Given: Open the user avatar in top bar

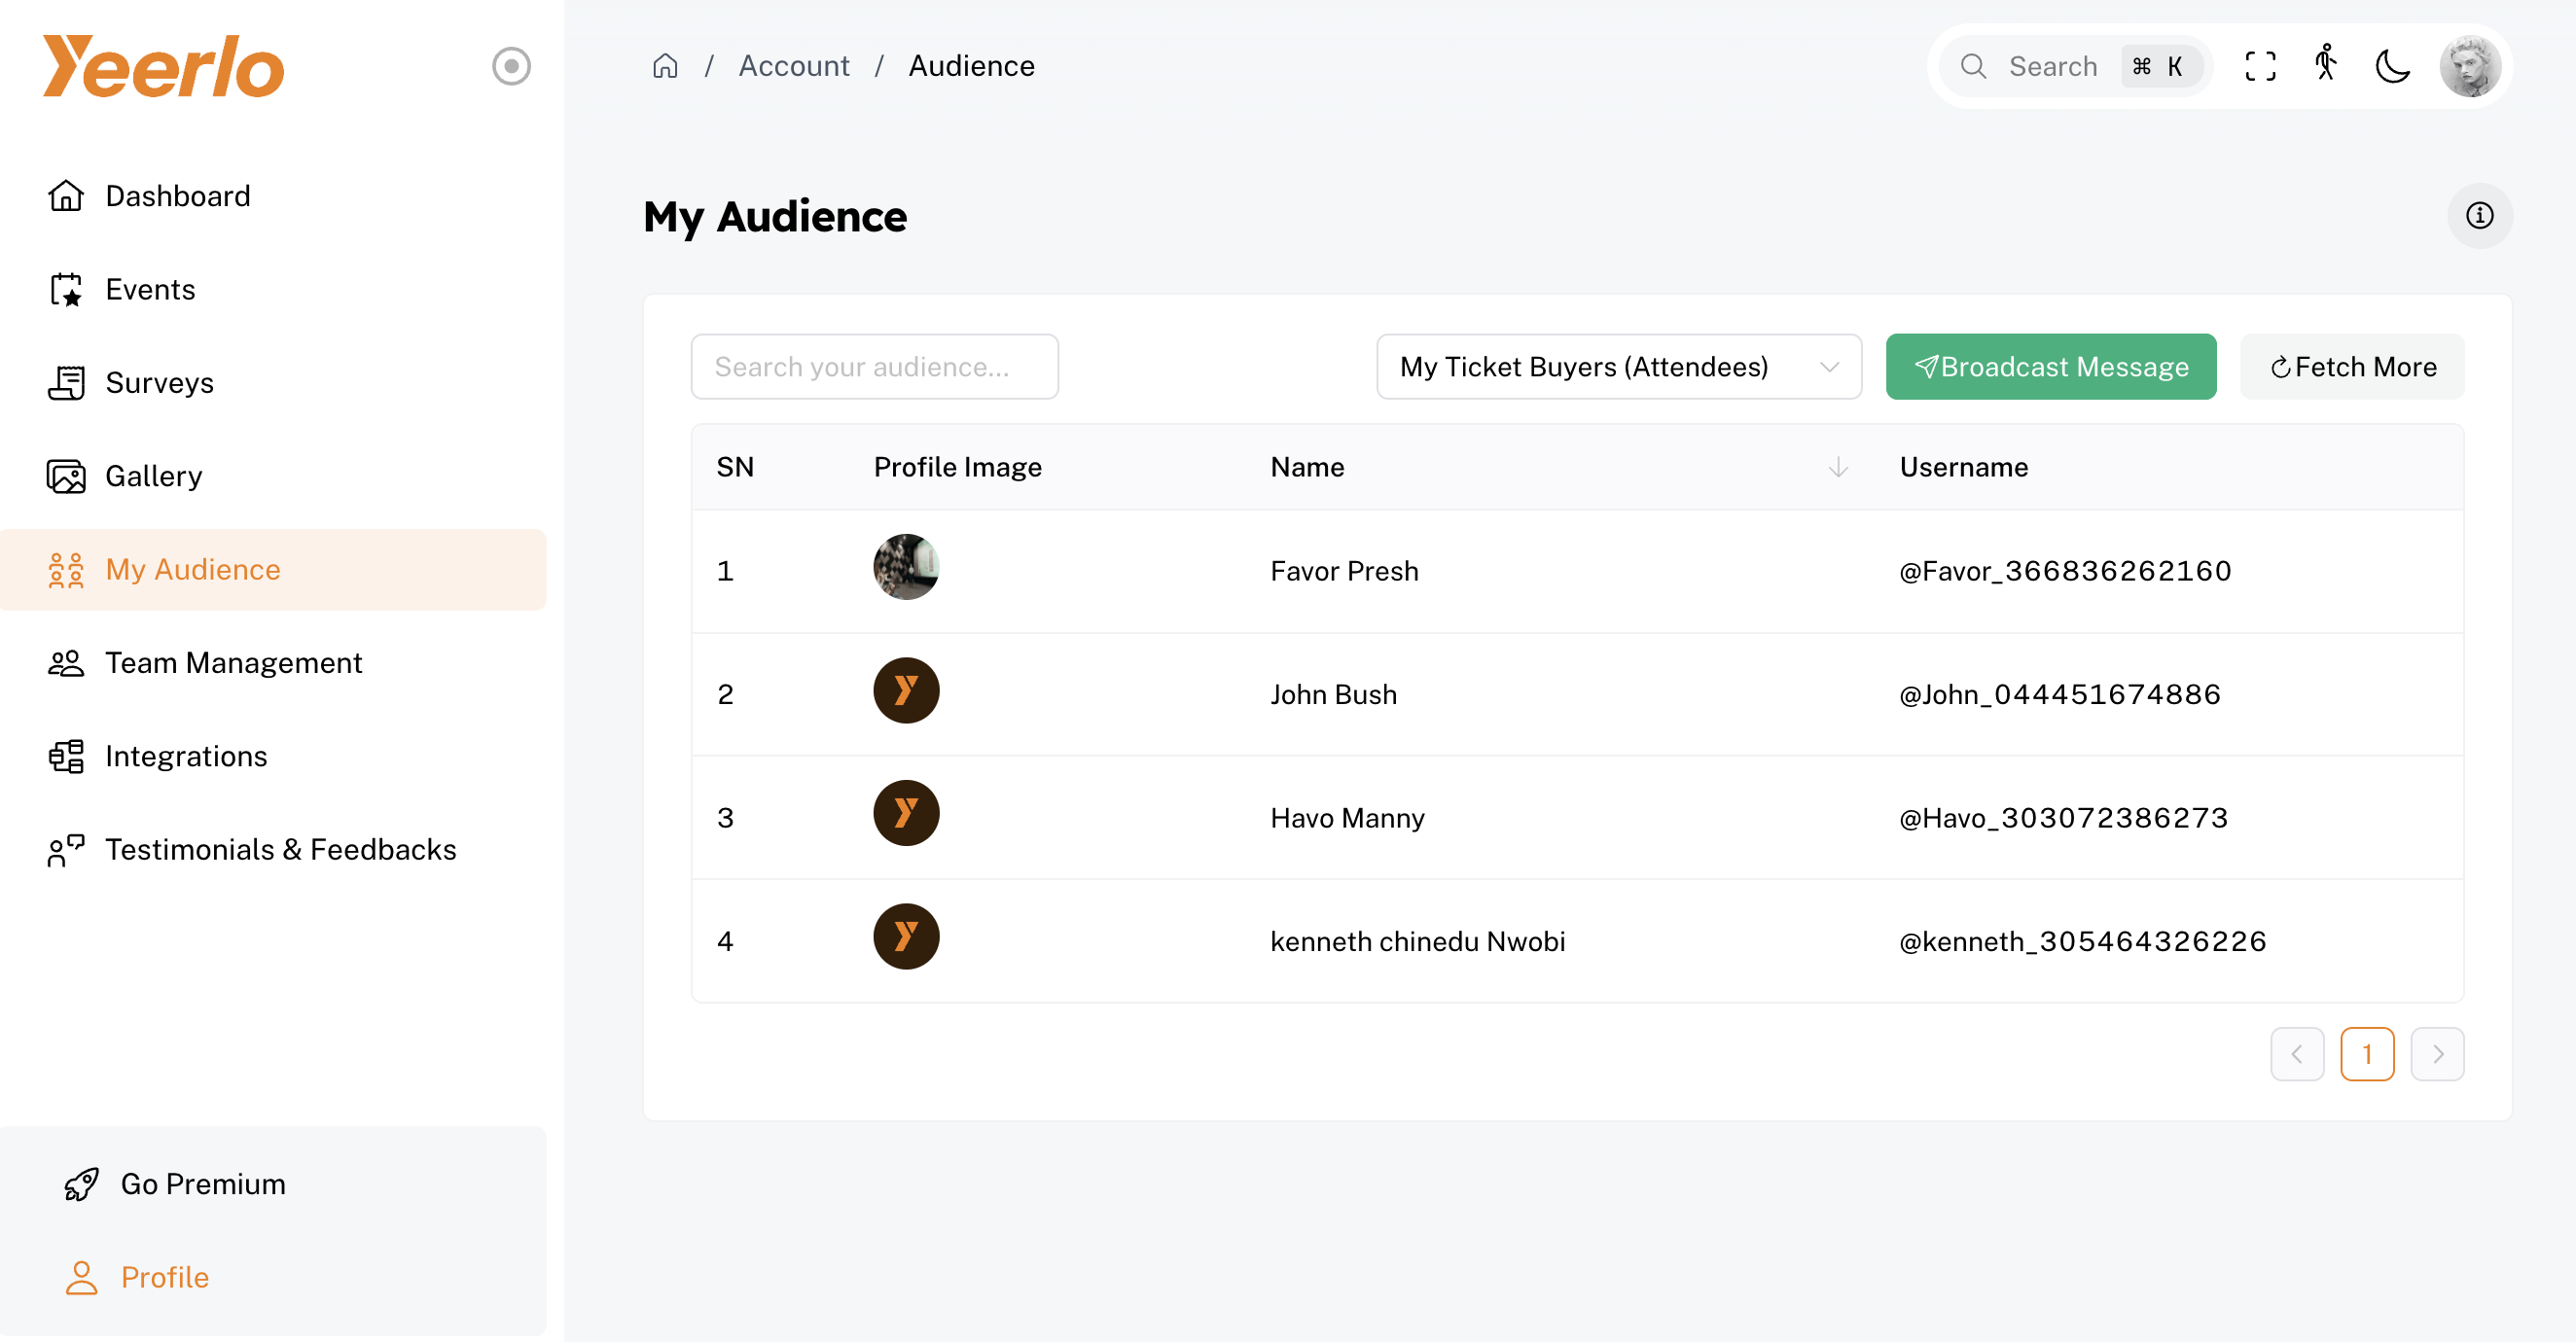Looking at the screenshot, I should 2469,66.
